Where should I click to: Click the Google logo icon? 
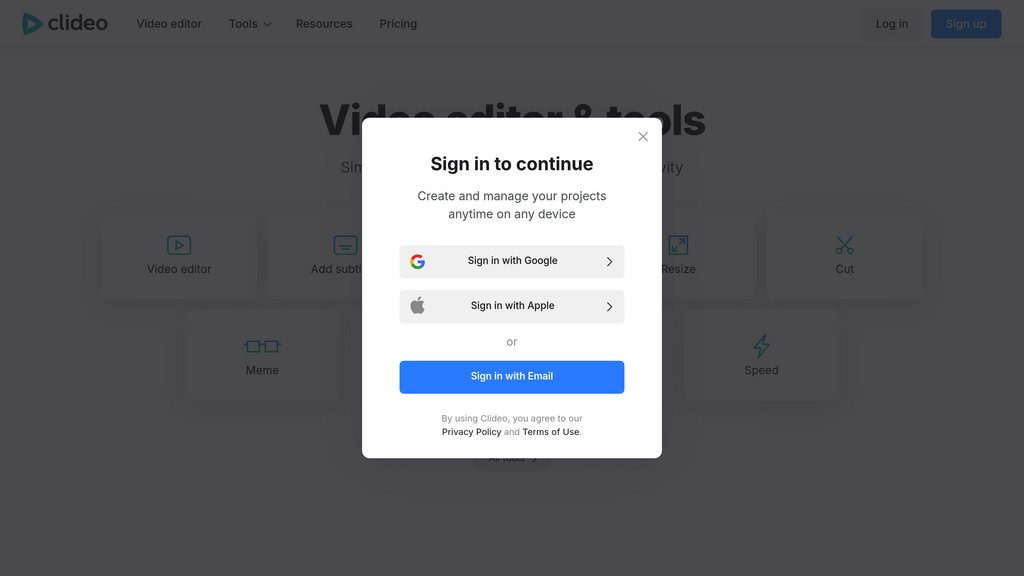coord(417,261)
